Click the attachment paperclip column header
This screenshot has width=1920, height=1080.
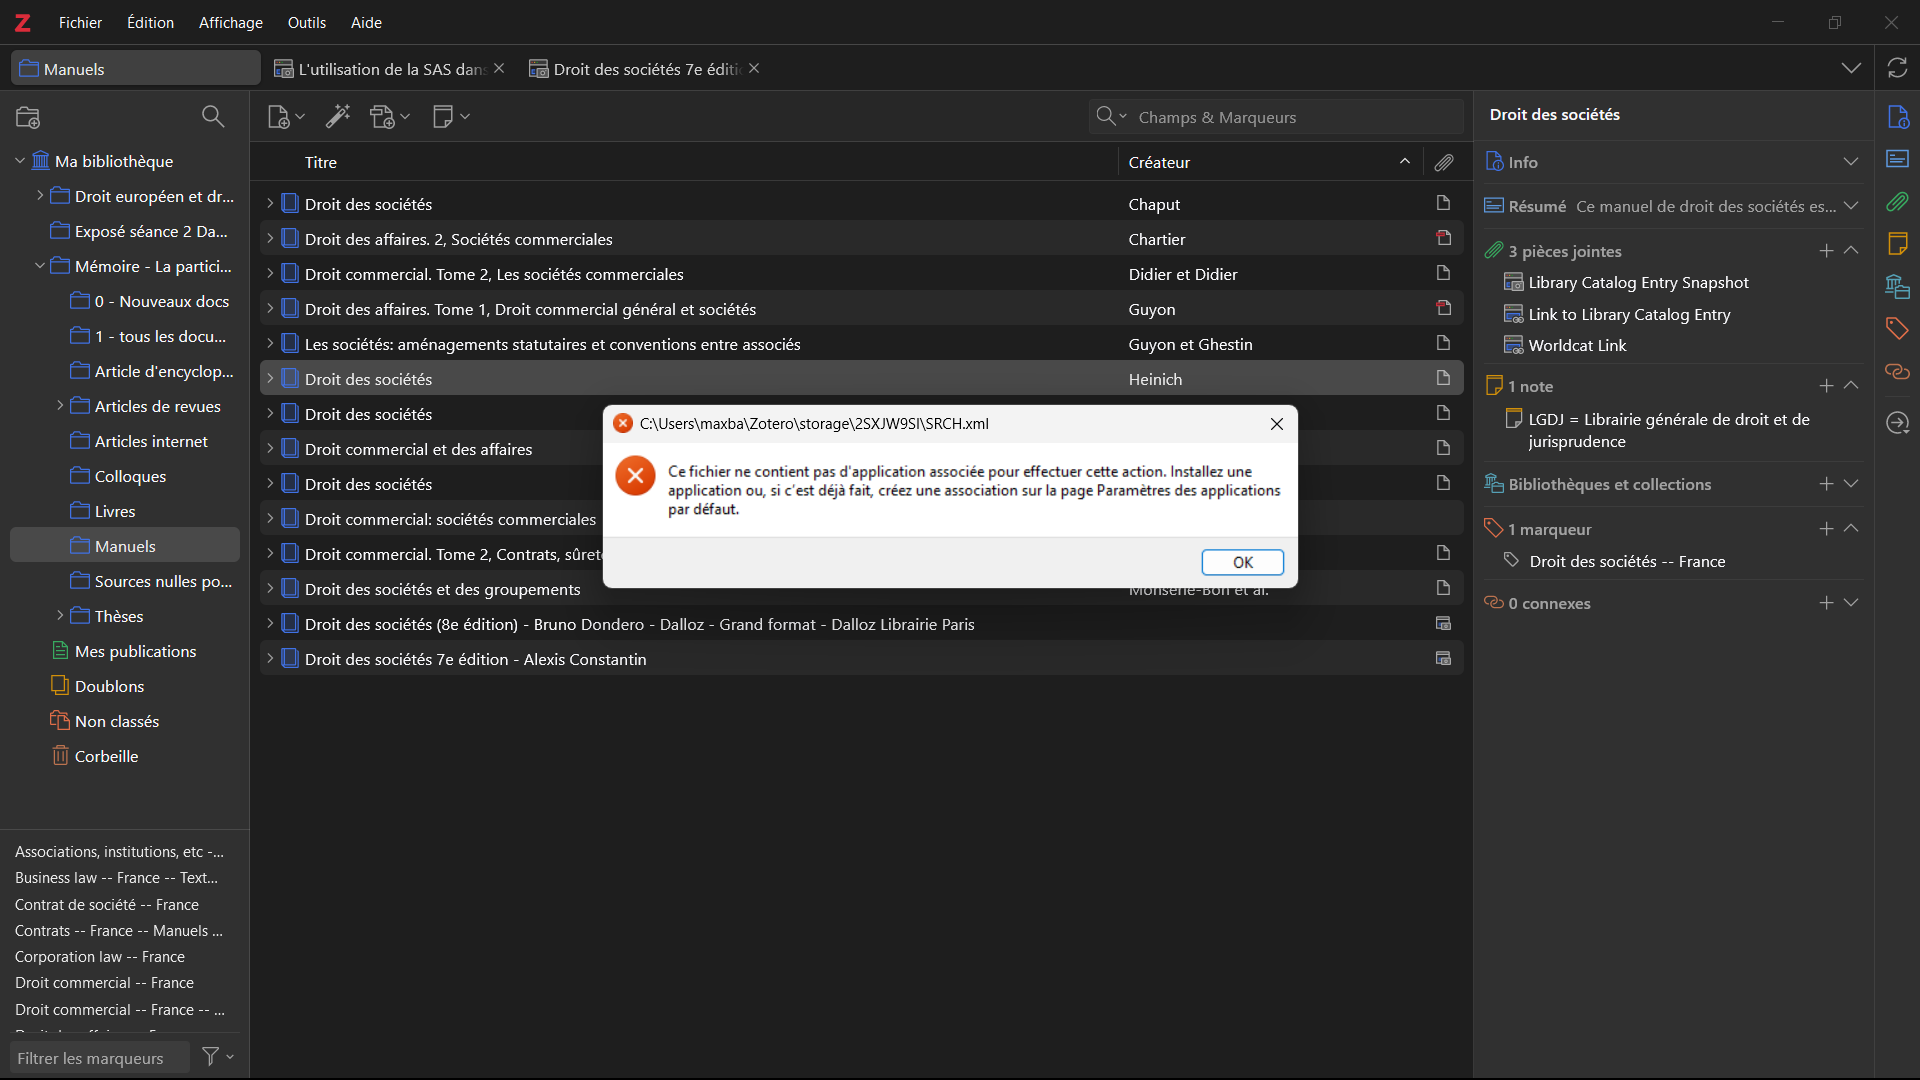coord(1443,162)
